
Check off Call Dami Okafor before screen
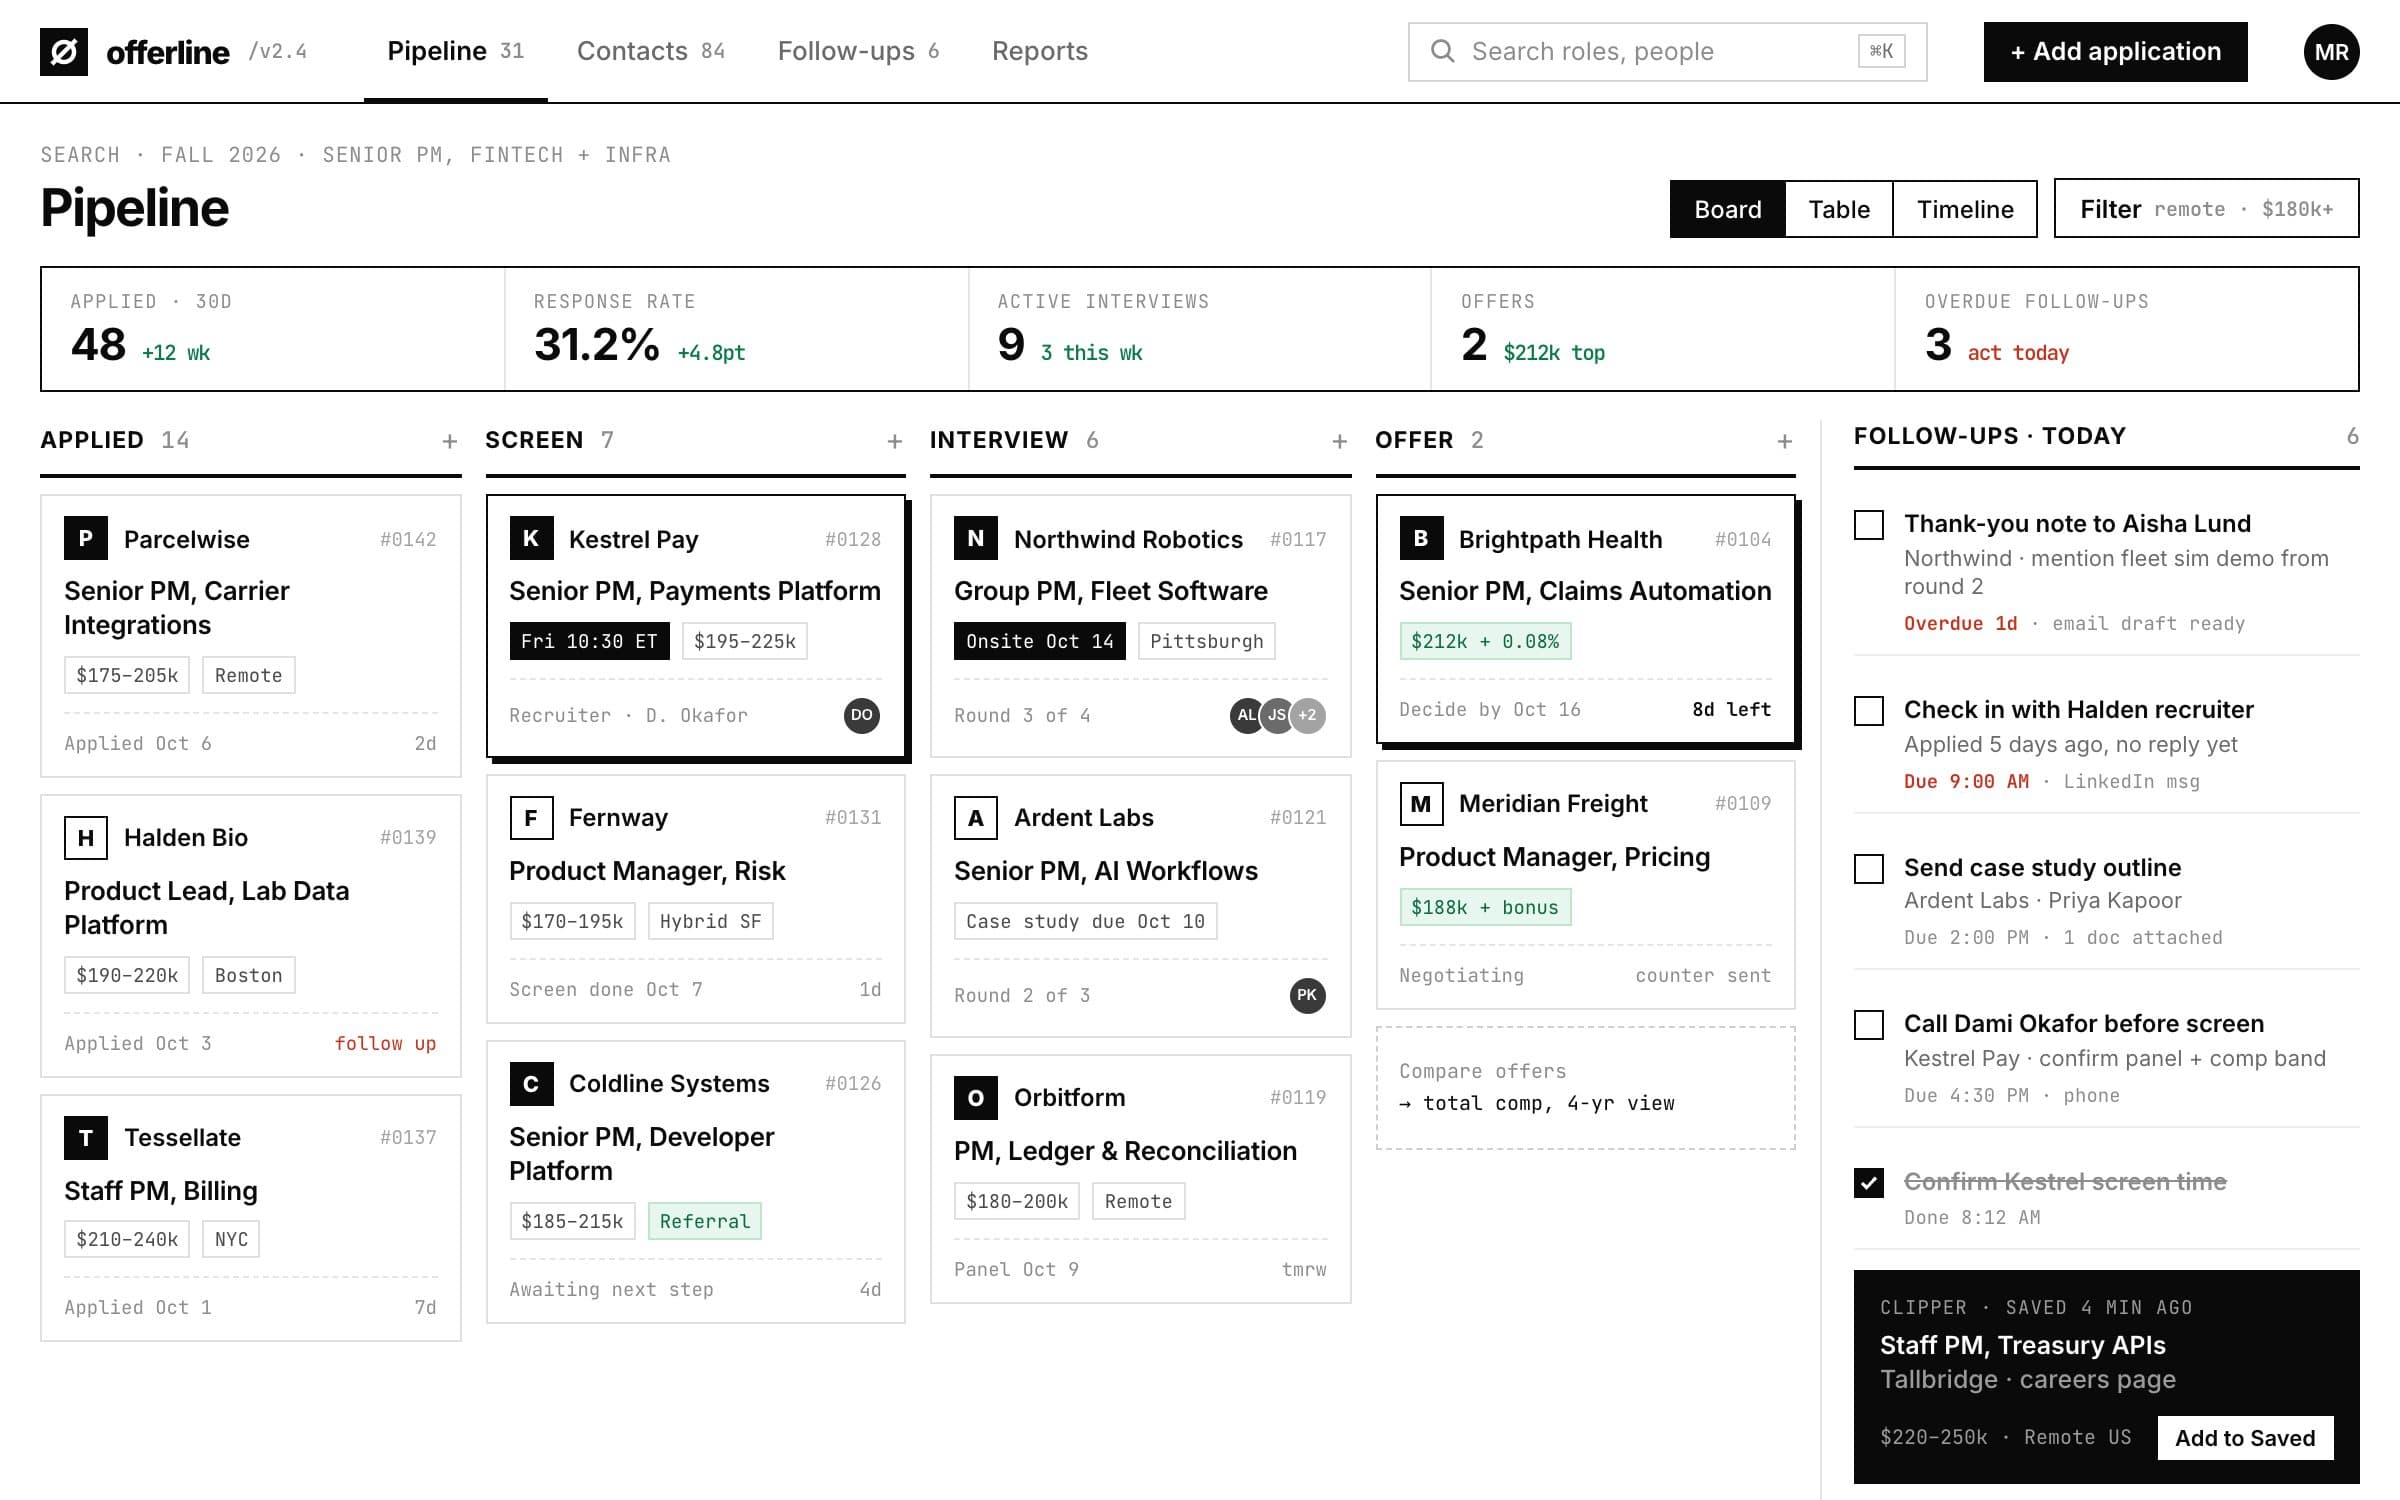(x=1869, y=1025)
